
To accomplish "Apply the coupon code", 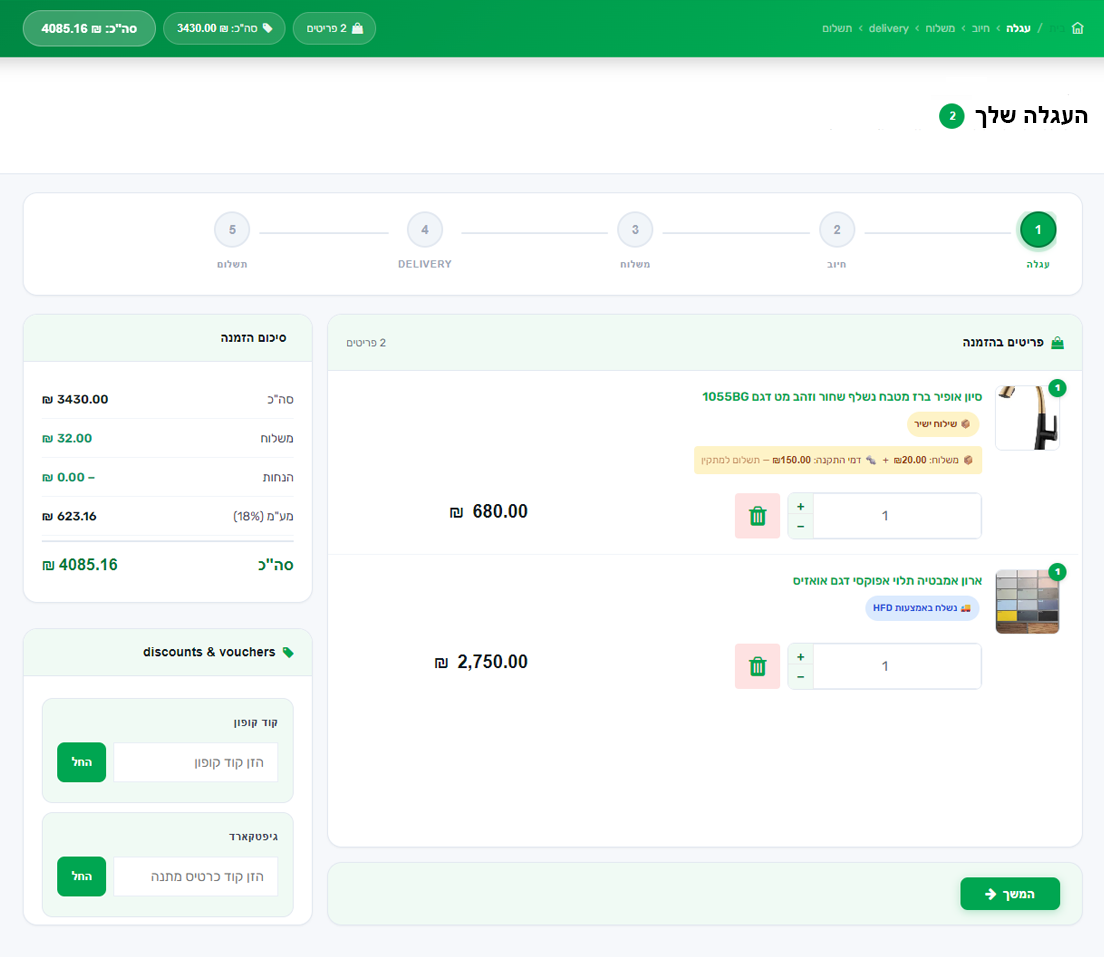I will pyautogui.click(x=81, y=762).
